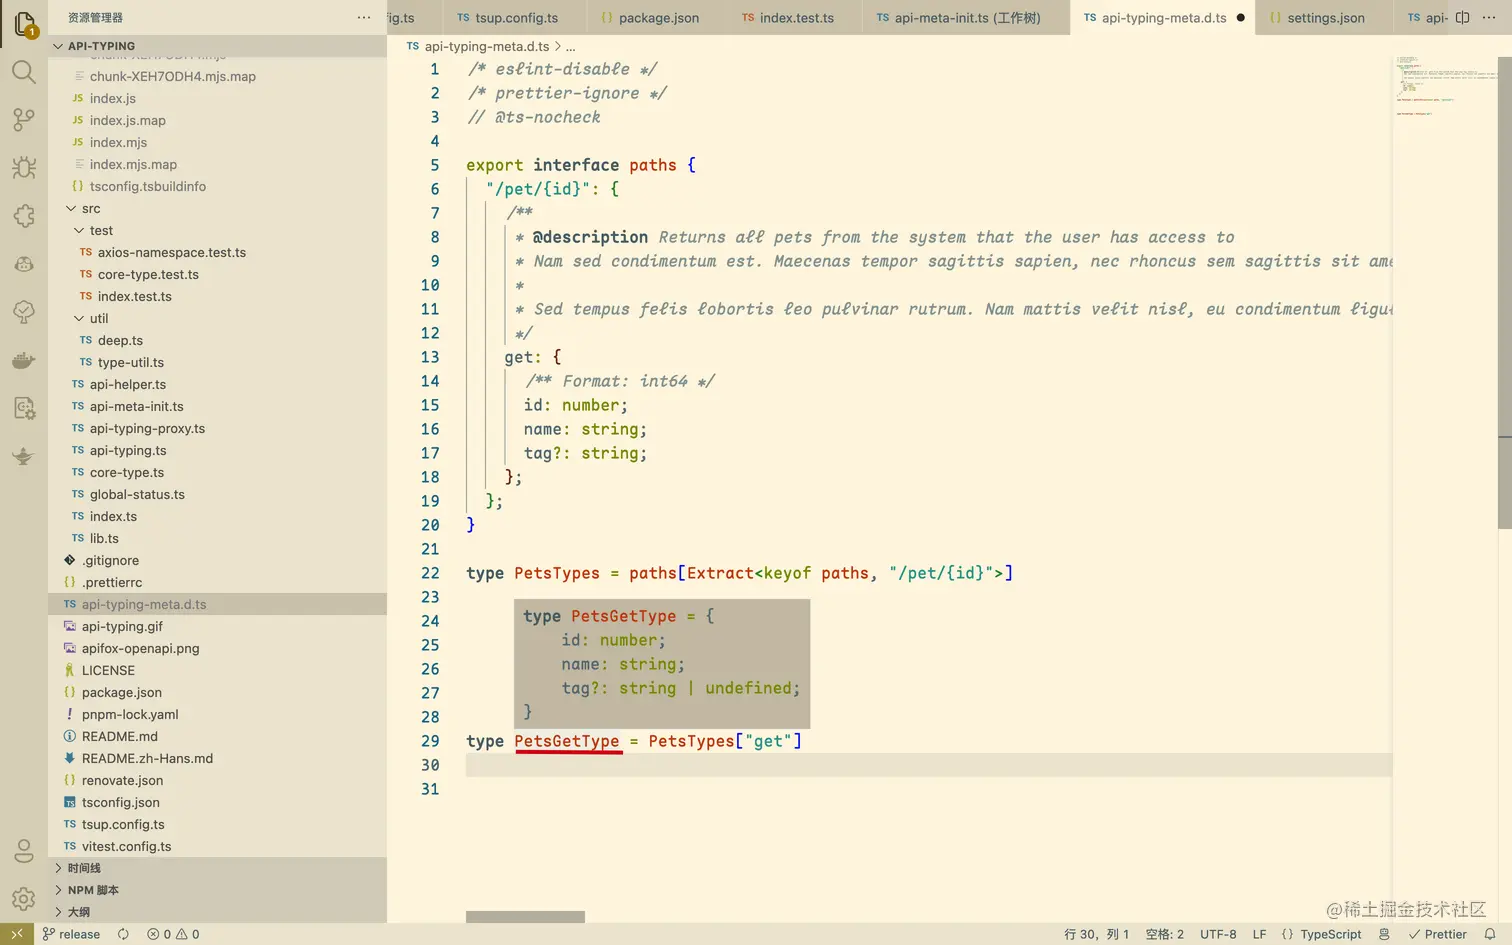Open deep.ts file
The height and width of the screenshot is (945, 1512).
point(217,340)
